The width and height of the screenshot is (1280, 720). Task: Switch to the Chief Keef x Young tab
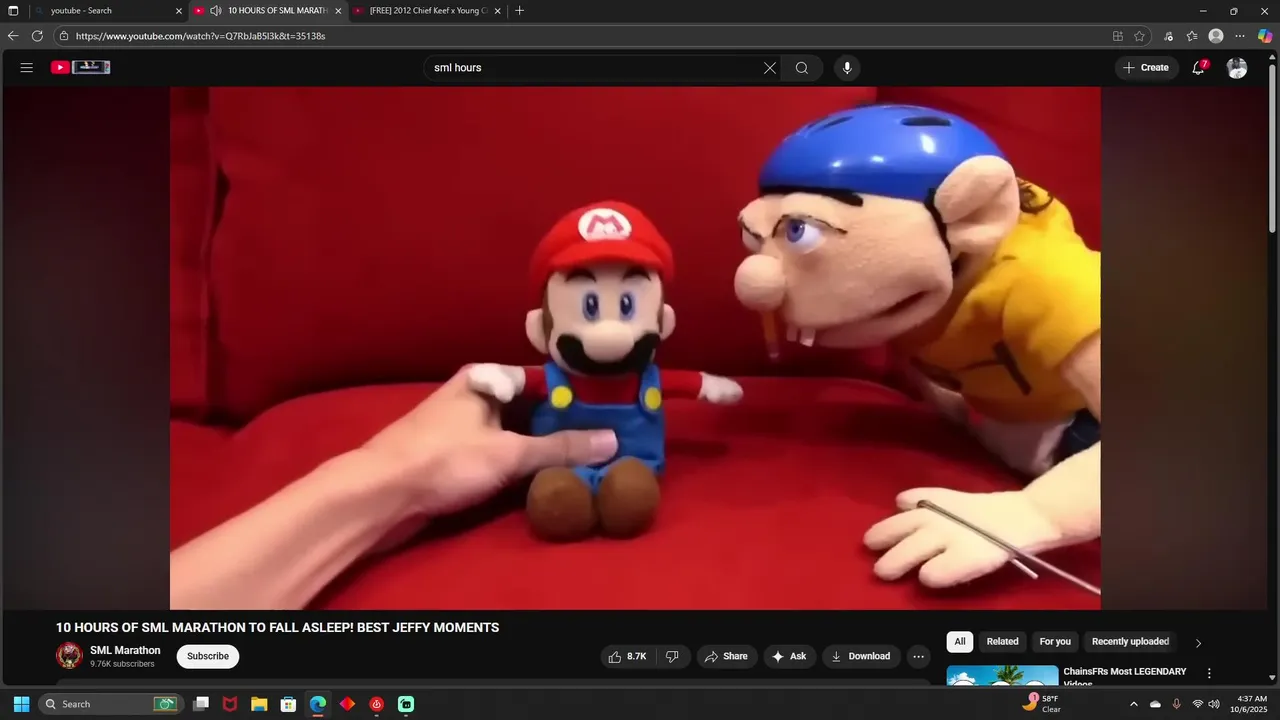[427, 11]
